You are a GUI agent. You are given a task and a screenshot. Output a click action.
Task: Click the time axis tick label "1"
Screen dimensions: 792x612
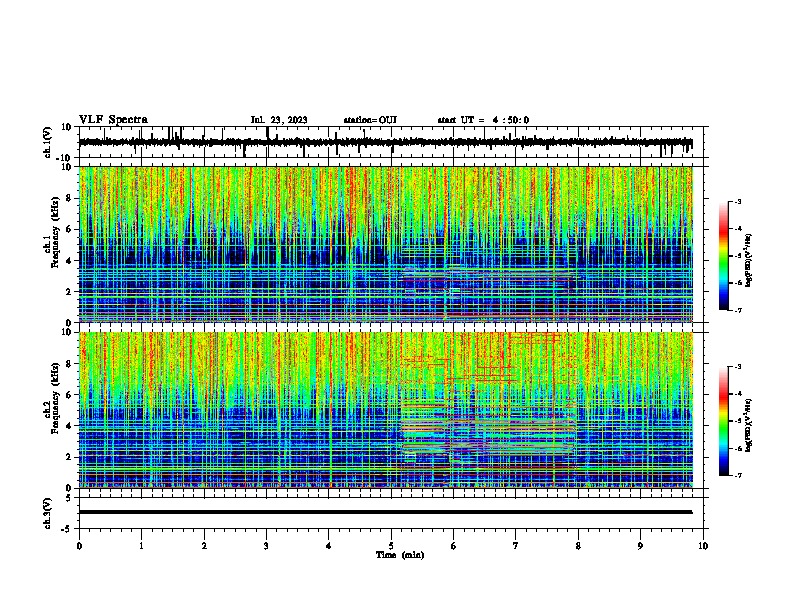tap(141, 546)
